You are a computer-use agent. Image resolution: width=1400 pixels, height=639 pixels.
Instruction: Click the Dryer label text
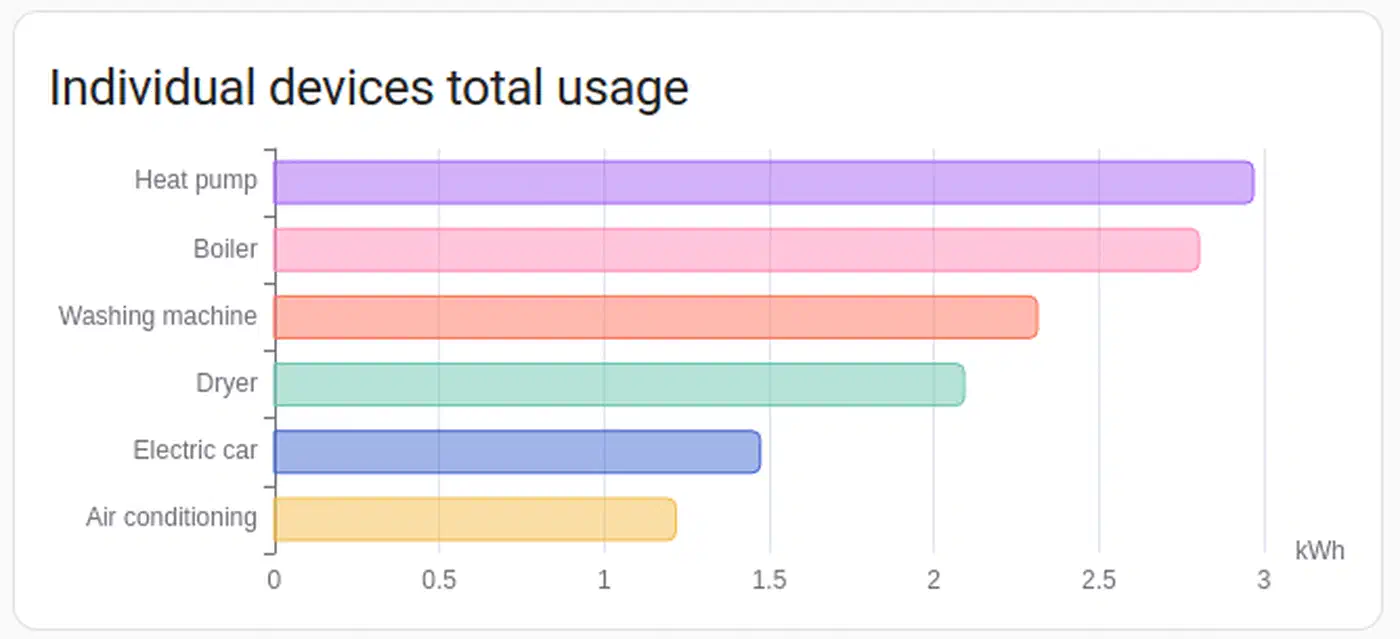(x=226, y=383)
